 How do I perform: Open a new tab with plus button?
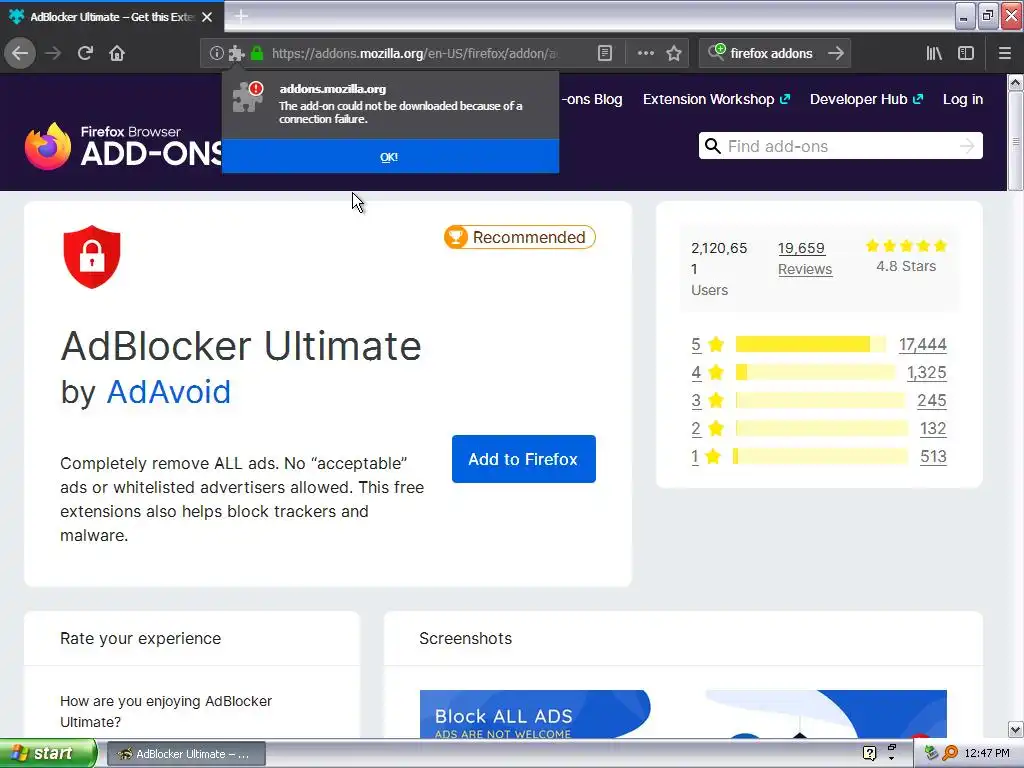[x=241, y=16]
